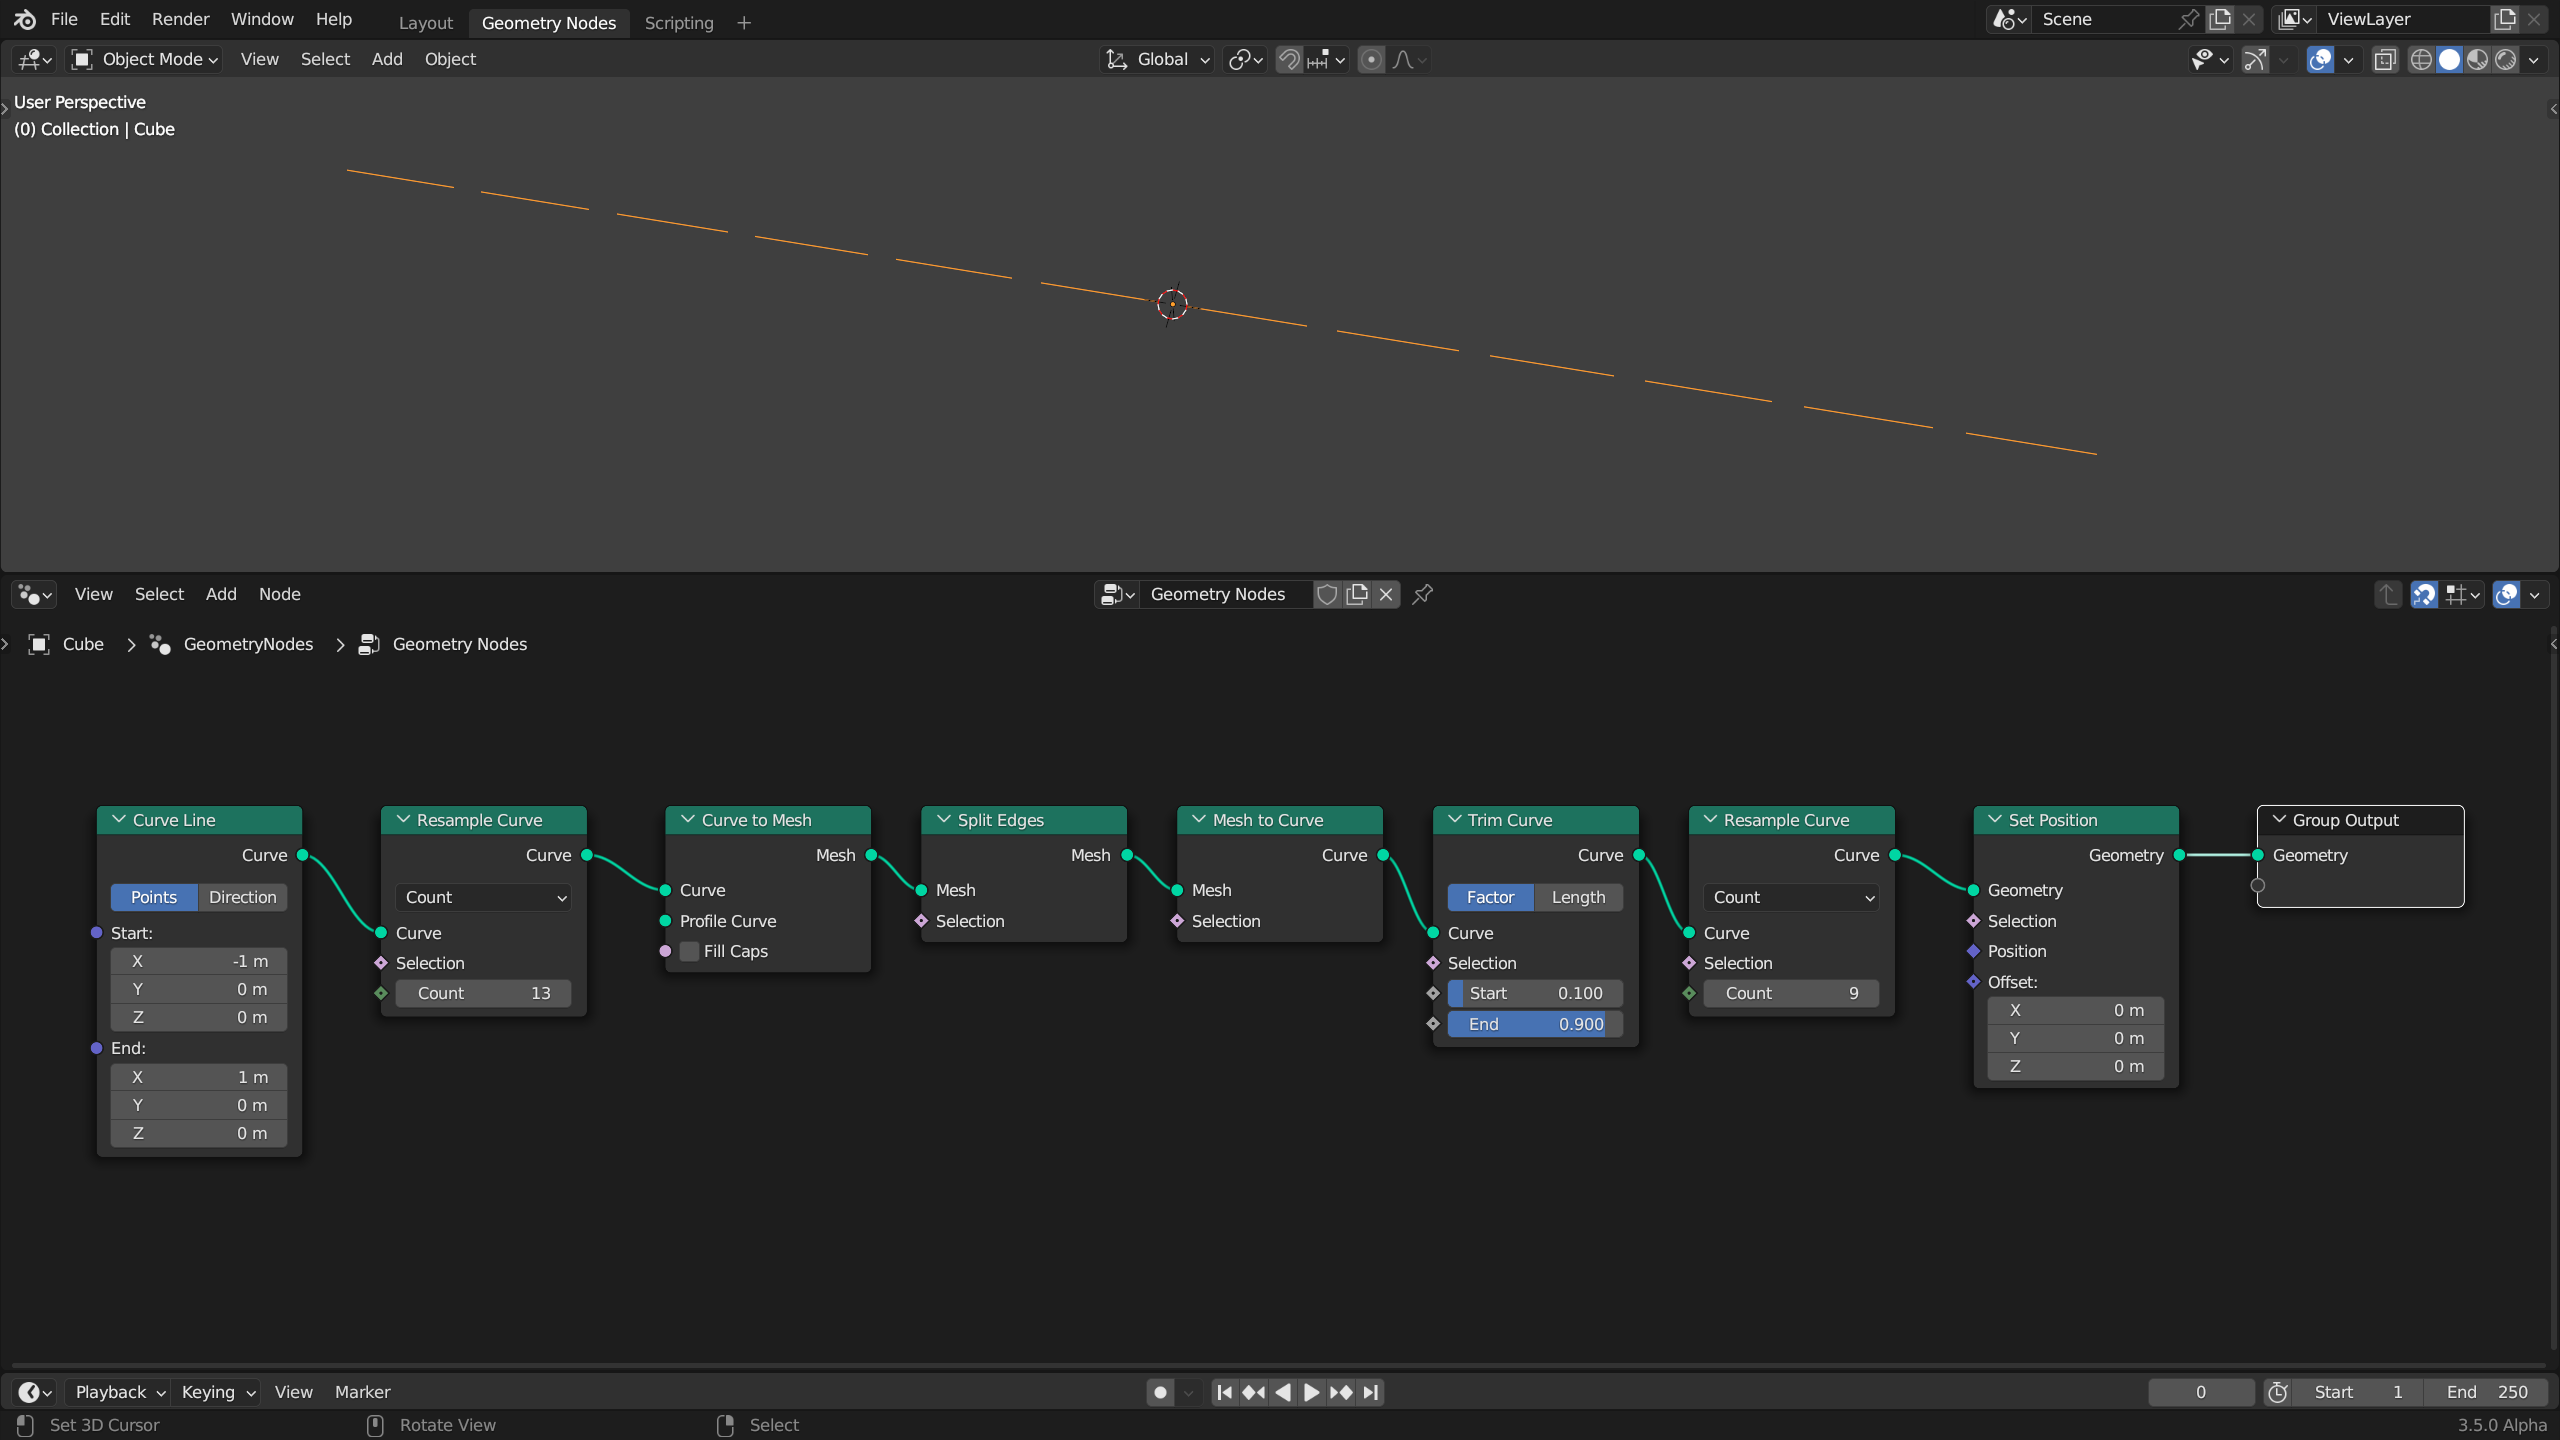This screenshot has width=2560, height=1440.
Task: Toggle snapping magnet in 3D viewport
Action: point(1290,60)
